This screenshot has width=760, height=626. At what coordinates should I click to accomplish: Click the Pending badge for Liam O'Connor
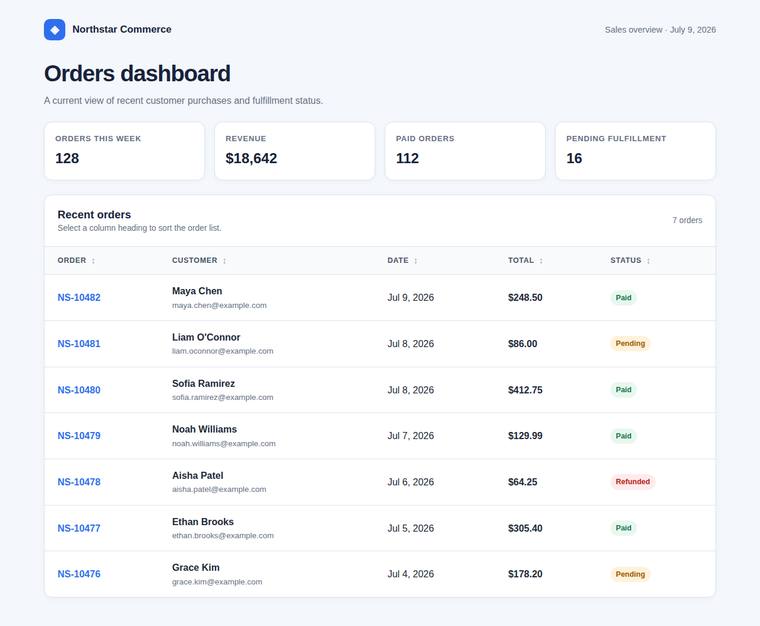pos(630,344)
